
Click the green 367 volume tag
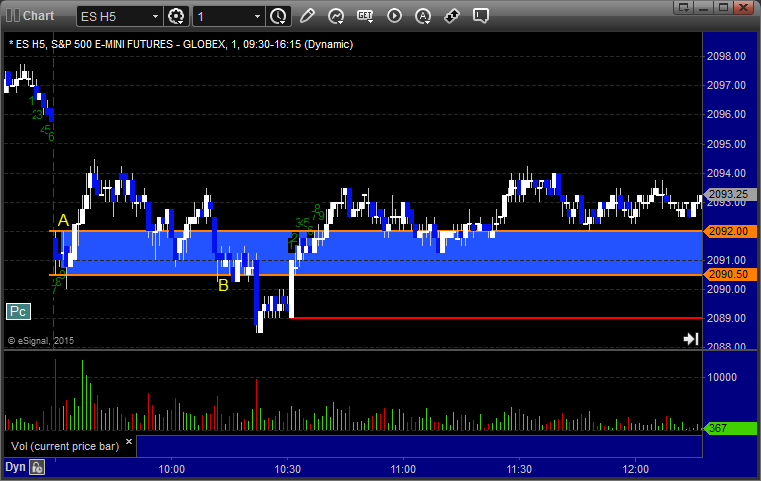(729, 428)
